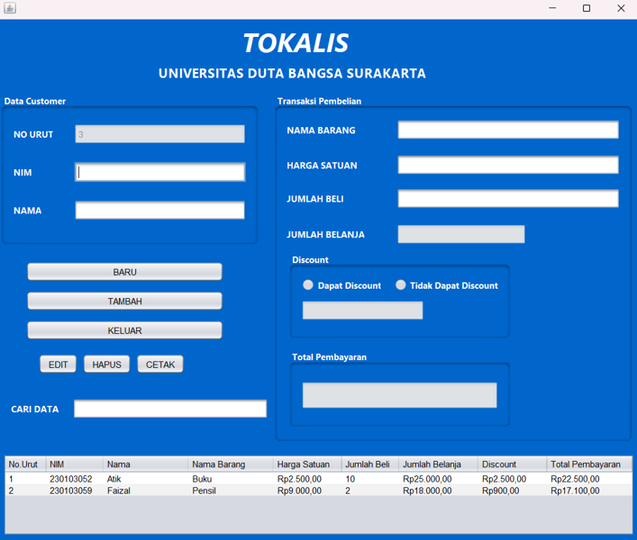Click the EDIT button
The image size is (637, 540).
tap(58, 364)
